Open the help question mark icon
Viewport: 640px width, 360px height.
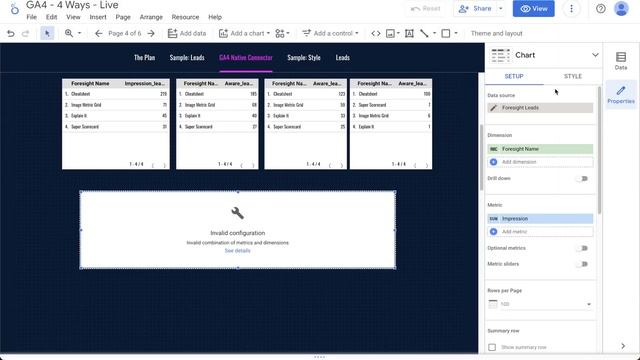pyautogui.click(x=600, y=9)
